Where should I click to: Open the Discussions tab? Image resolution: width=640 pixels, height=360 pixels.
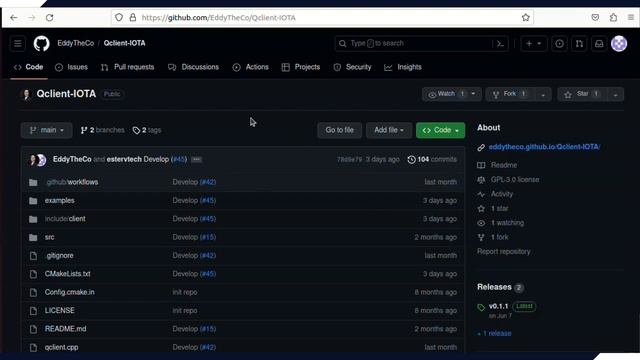[x=193, y=67]
